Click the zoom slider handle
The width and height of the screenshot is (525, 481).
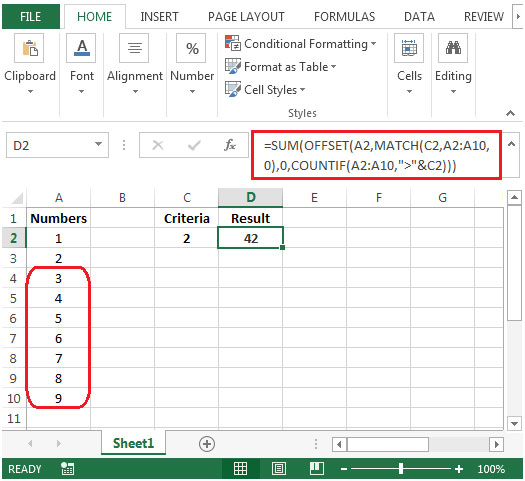pyautogui.click(x=401, y=469)
